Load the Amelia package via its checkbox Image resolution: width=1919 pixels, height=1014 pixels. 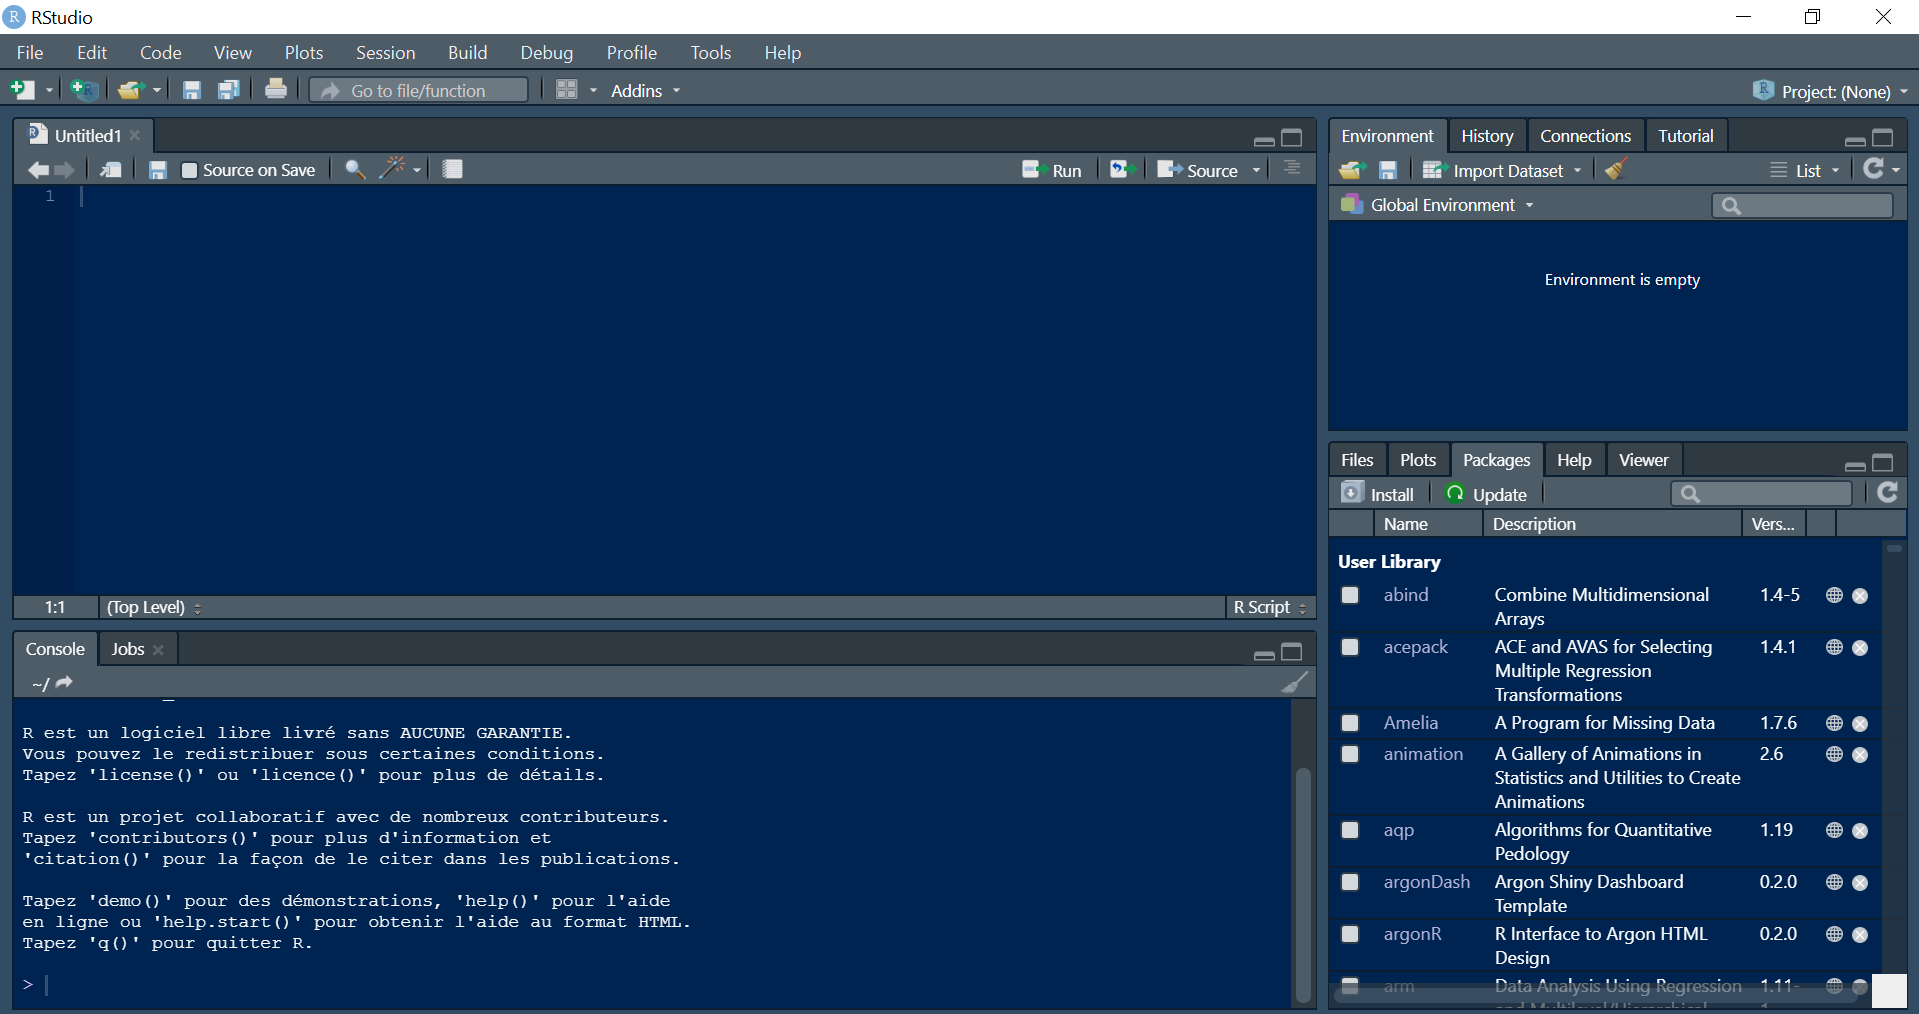1349,723
